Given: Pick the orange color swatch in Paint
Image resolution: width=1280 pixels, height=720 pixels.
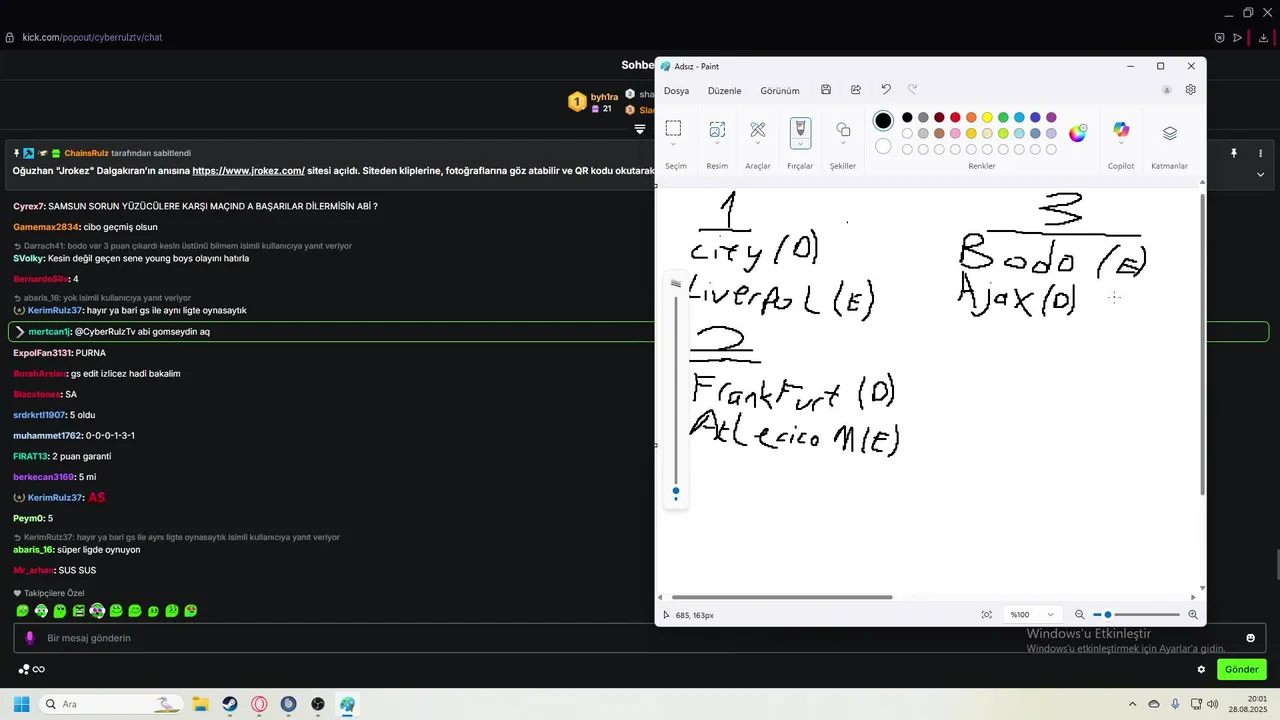Looking at the screenshot, I should coord(971,118).
